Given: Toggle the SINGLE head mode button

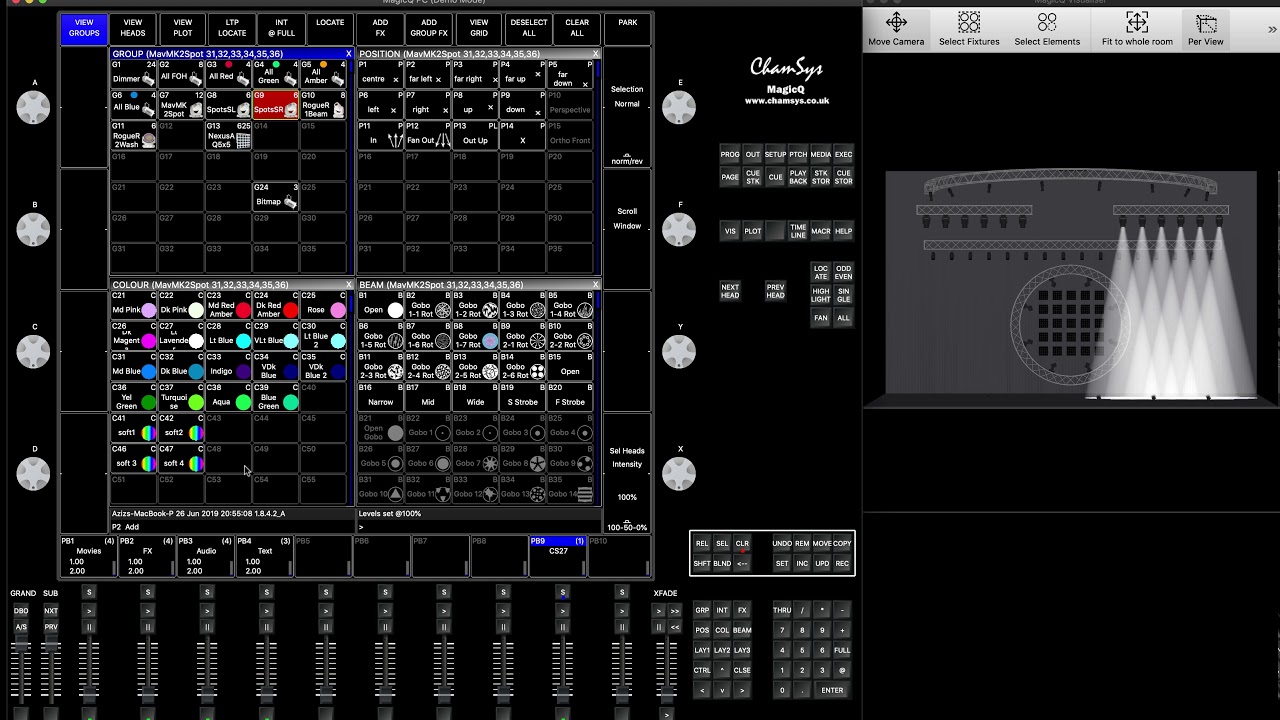Looking at the screenshot, I should click(843, 295).
